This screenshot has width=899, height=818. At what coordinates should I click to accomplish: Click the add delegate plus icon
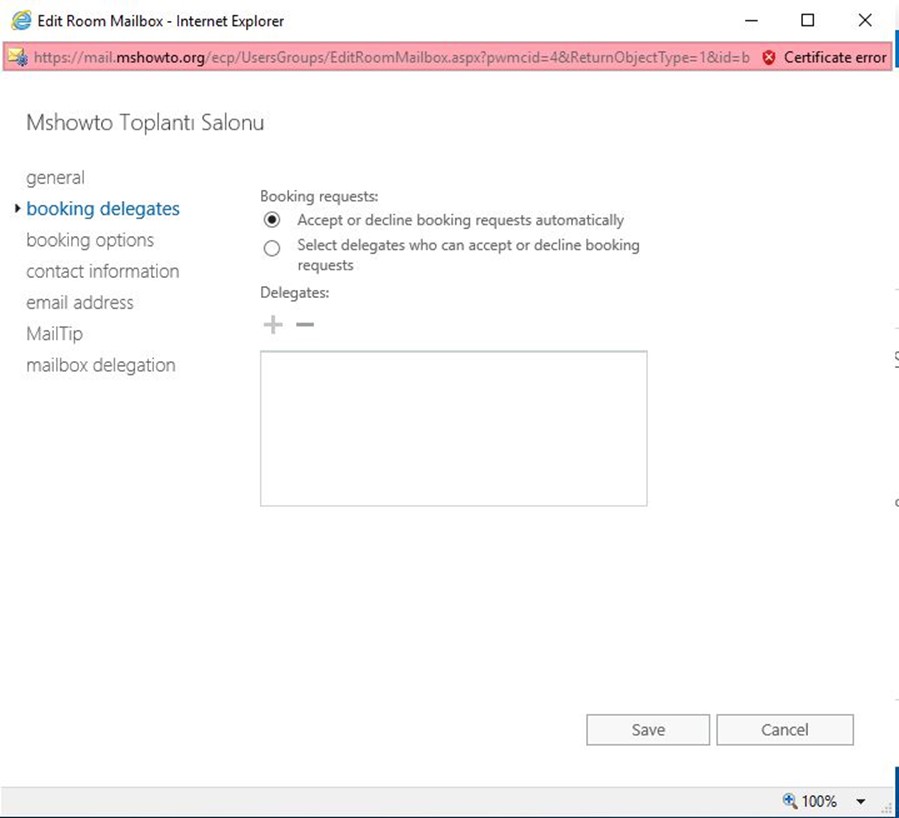coord(273,324)
